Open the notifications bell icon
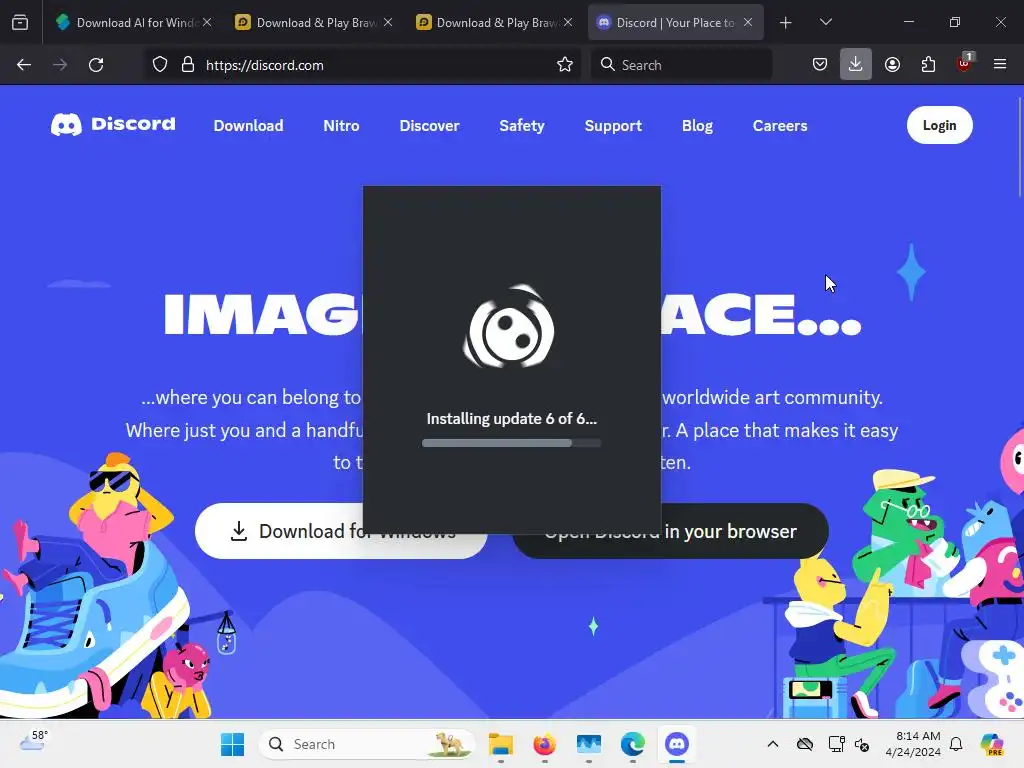This screenshot has width=1024, height=768. click(x=956, y=744)
